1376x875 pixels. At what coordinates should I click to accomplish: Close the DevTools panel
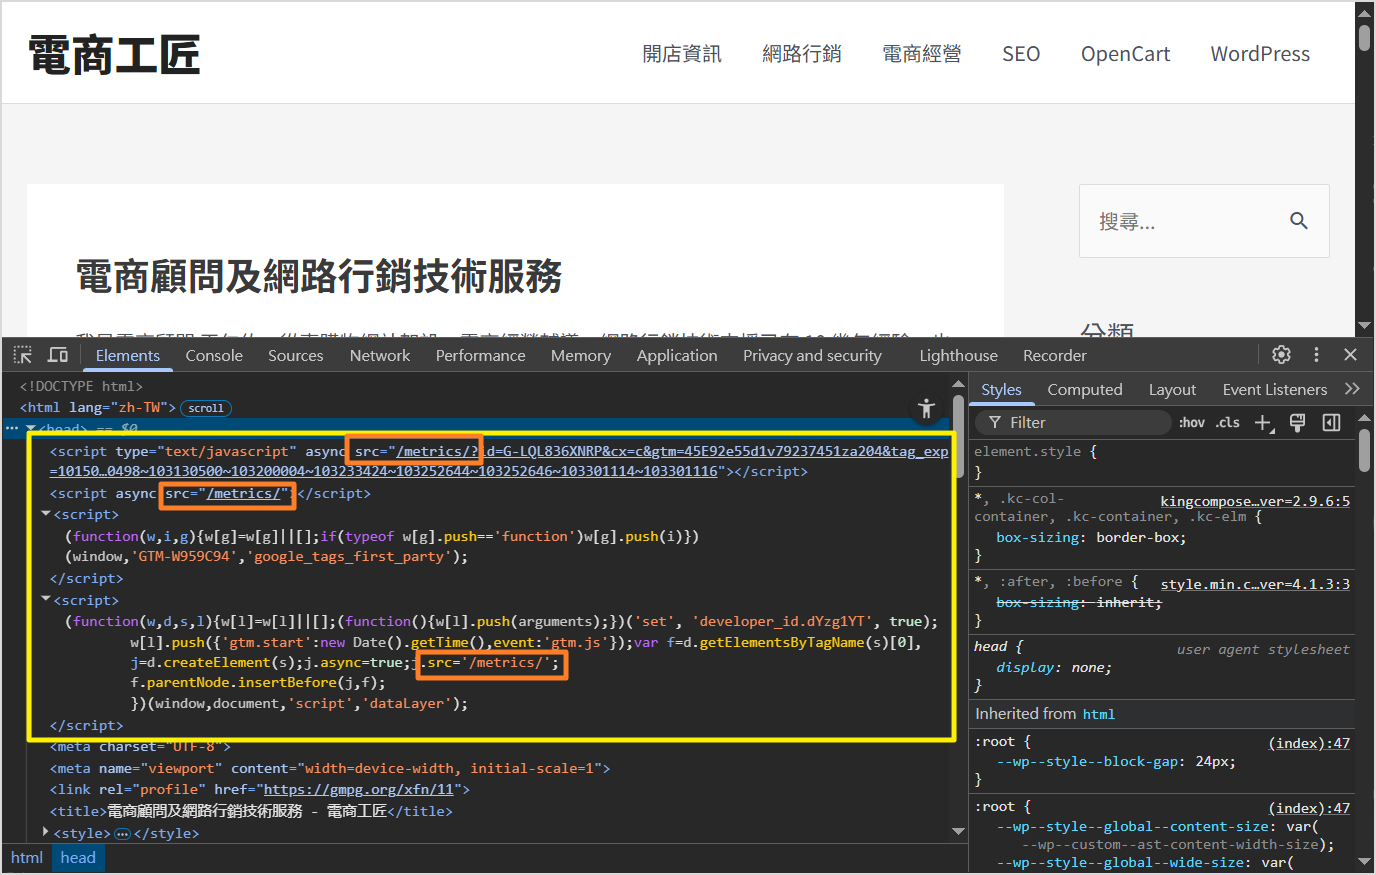pos(1350,355)
